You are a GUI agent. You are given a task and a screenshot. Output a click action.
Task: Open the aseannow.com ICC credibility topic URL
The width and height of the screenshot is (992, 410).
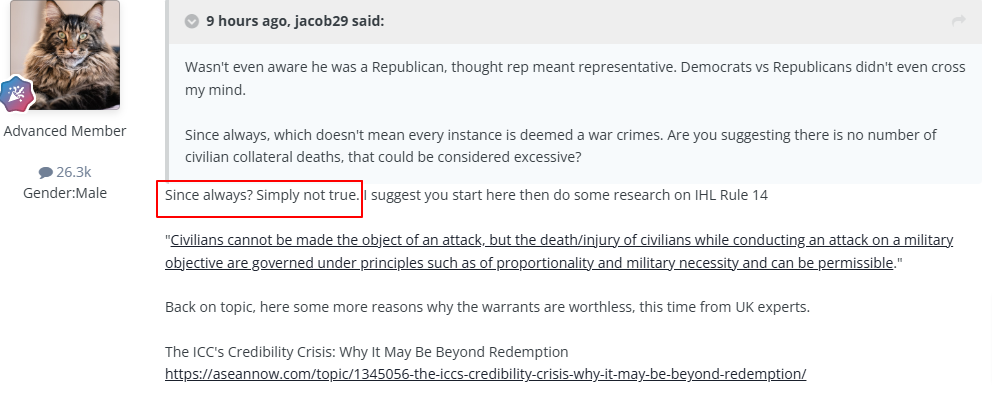click(485, 374)
